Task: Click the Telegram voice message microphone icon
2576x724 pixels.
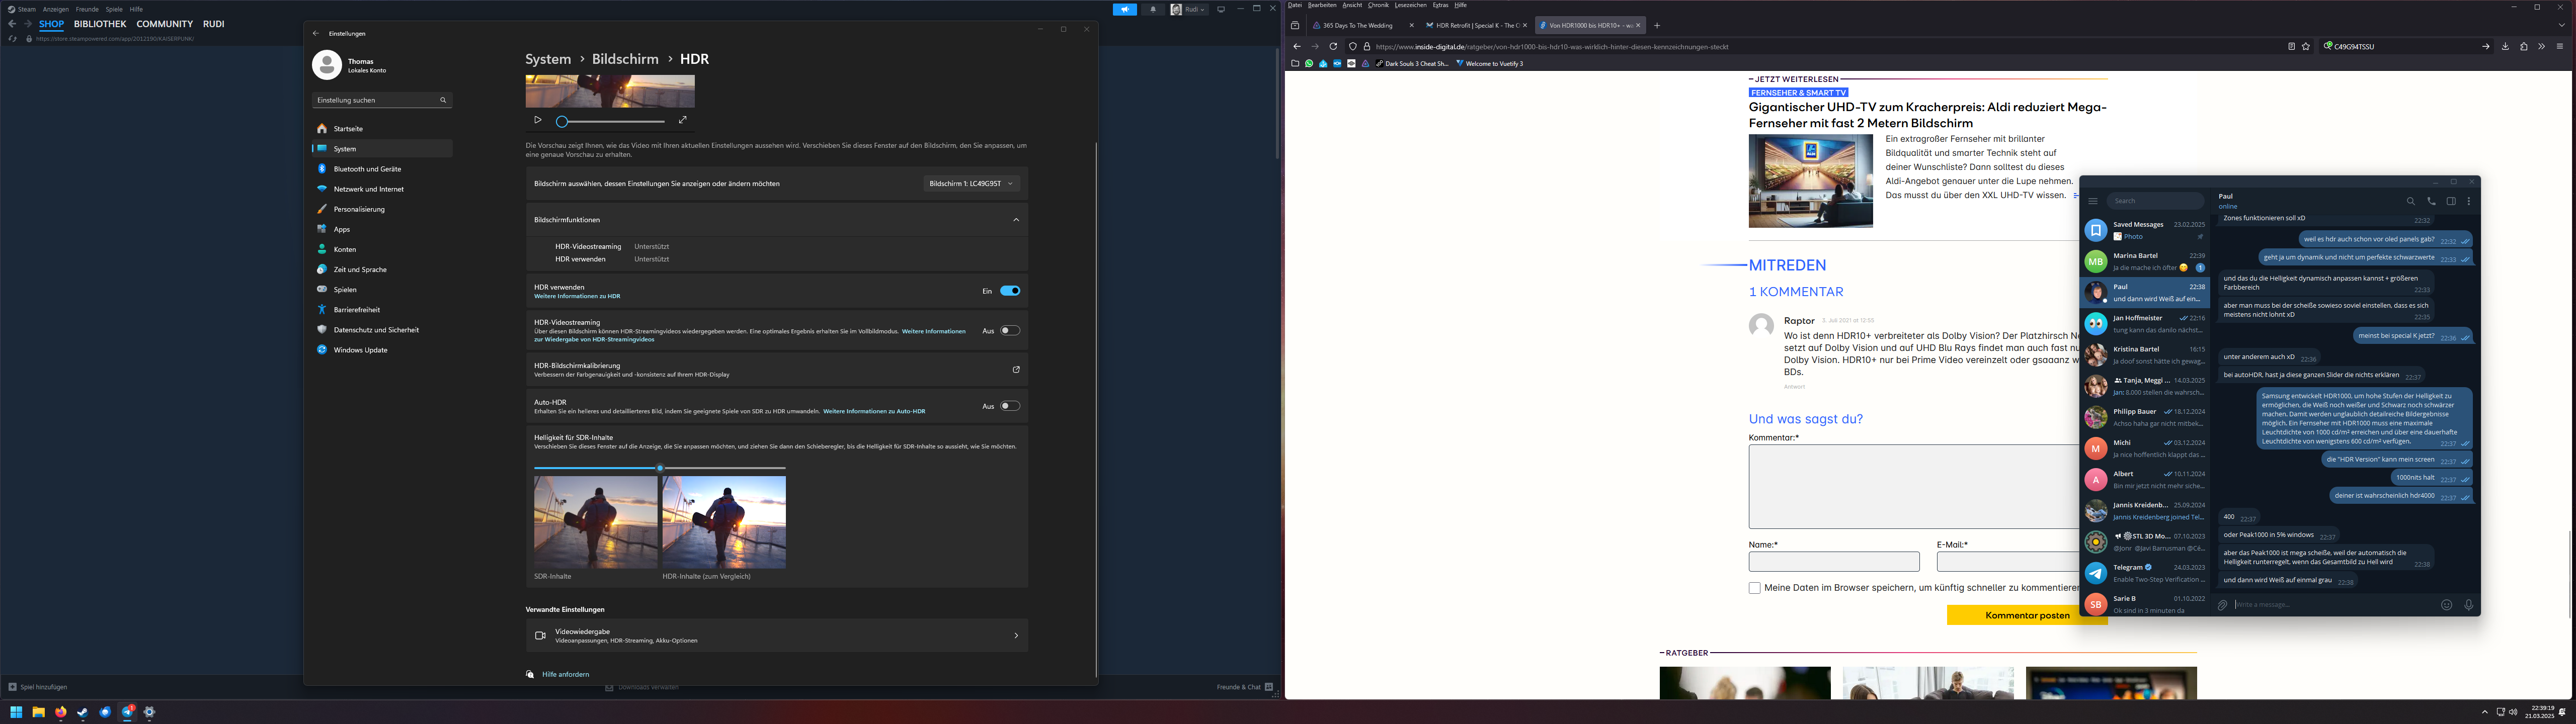Action: click(x=2468, y=604)
